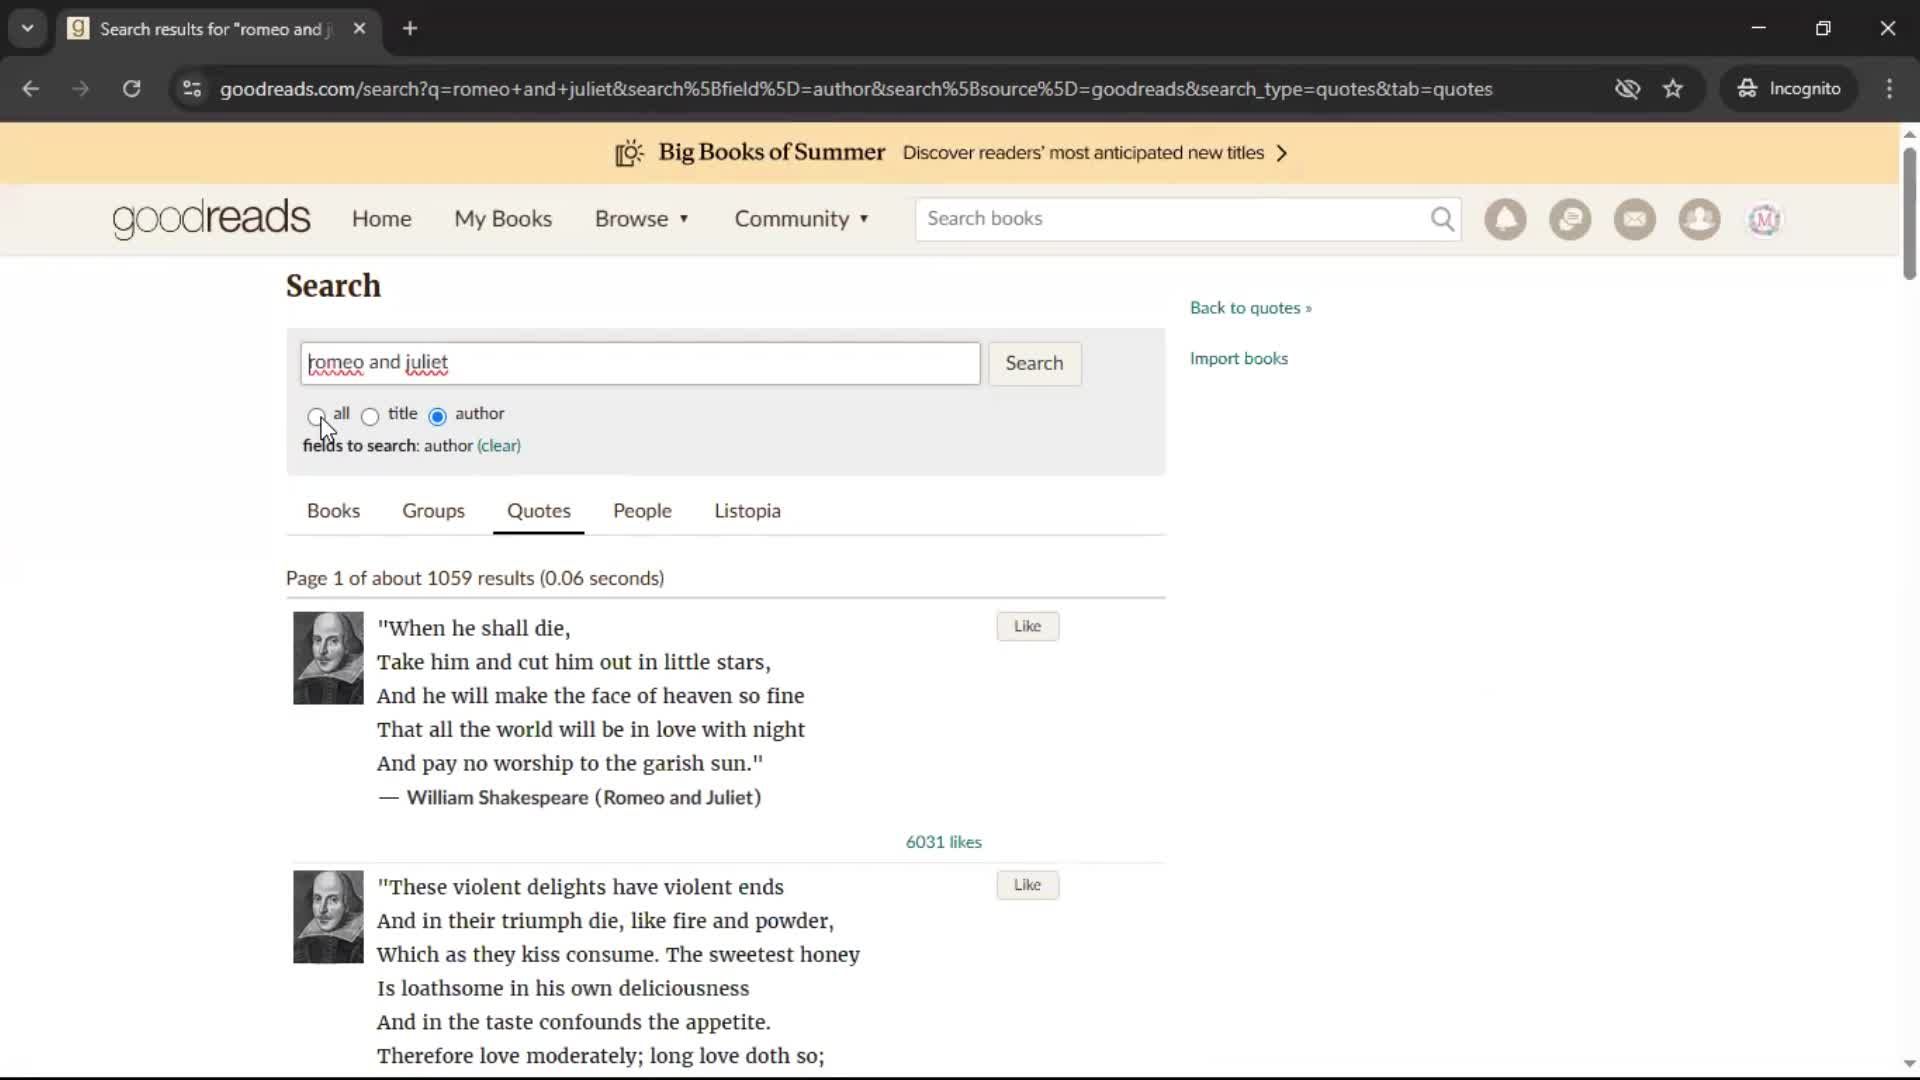1920x1080 pixels.
Task: Select the 'author' radio button
Action: click(x=437, y=416)
